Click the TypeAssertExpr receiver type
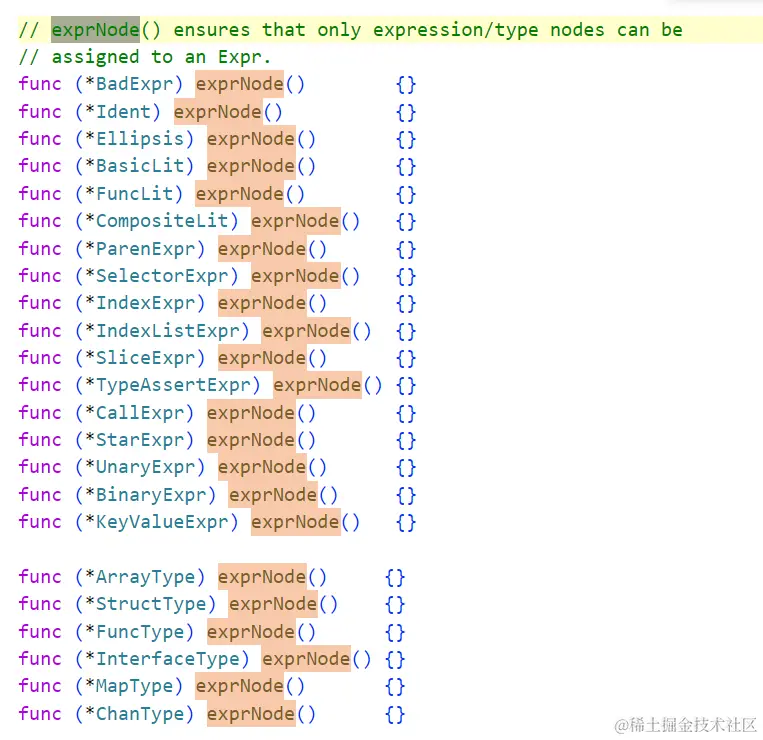This screenshot has height=740, width=763. pyautogui.click(x=173, y=385)
